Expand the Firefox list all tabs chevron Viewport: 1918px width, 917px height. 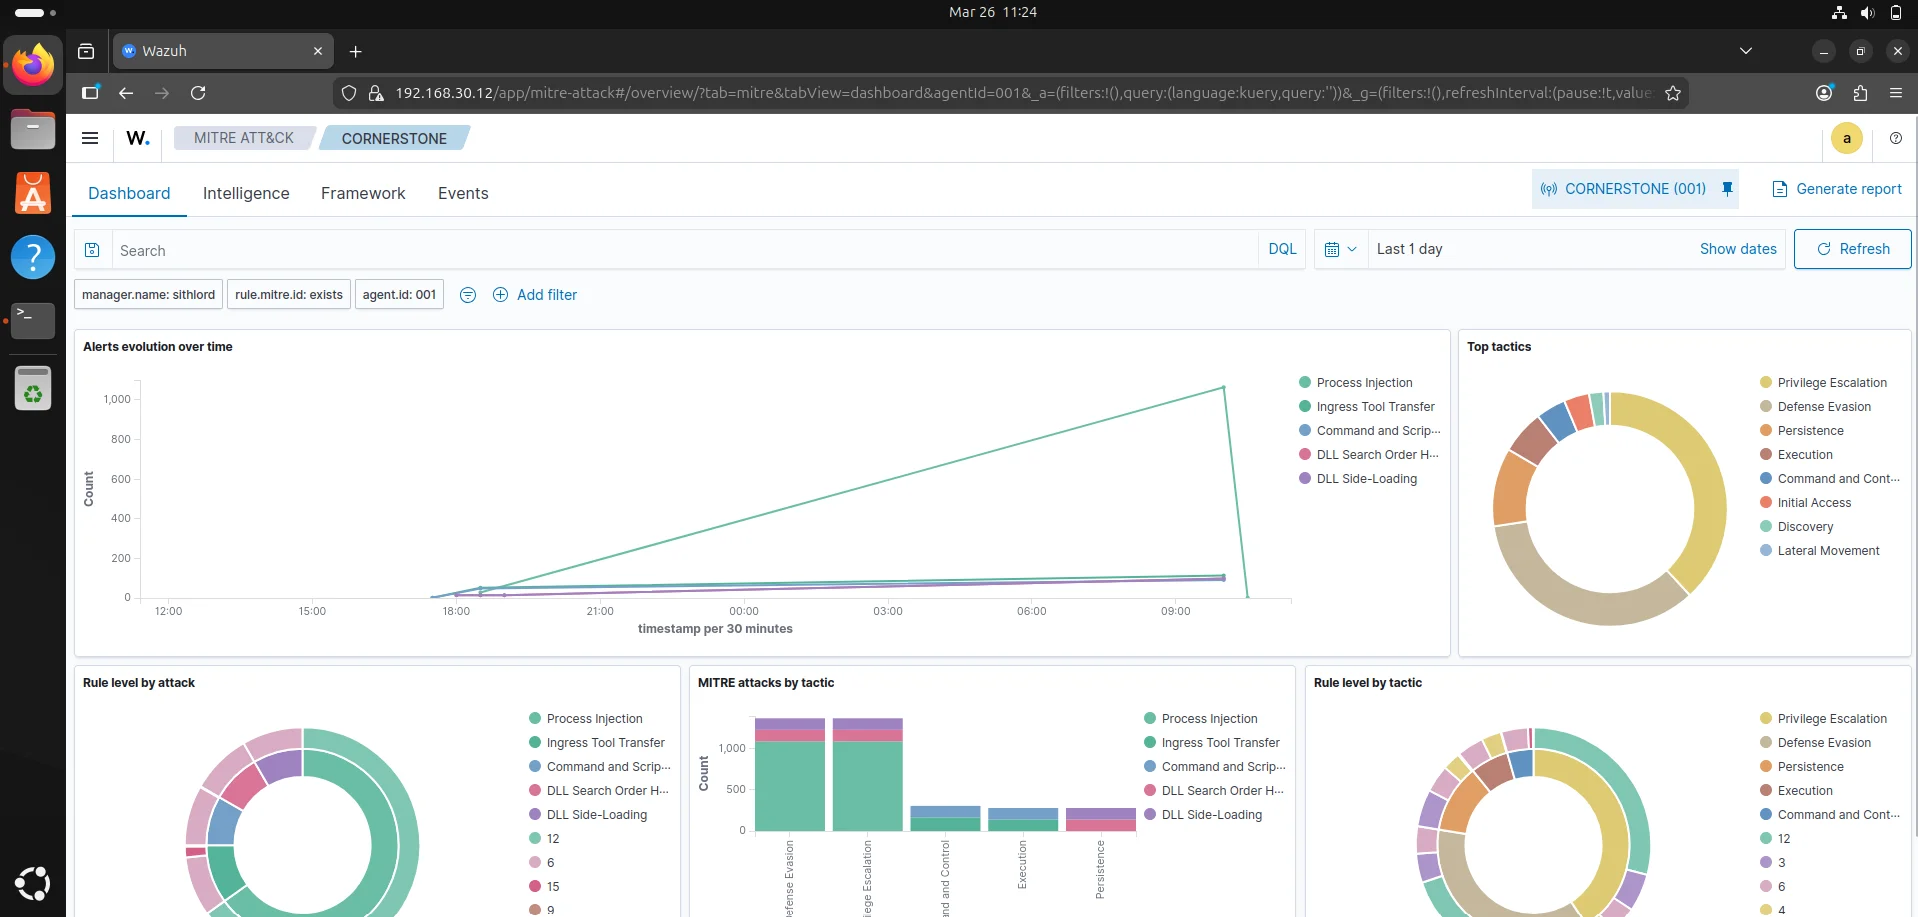[x=1745, y=51]
